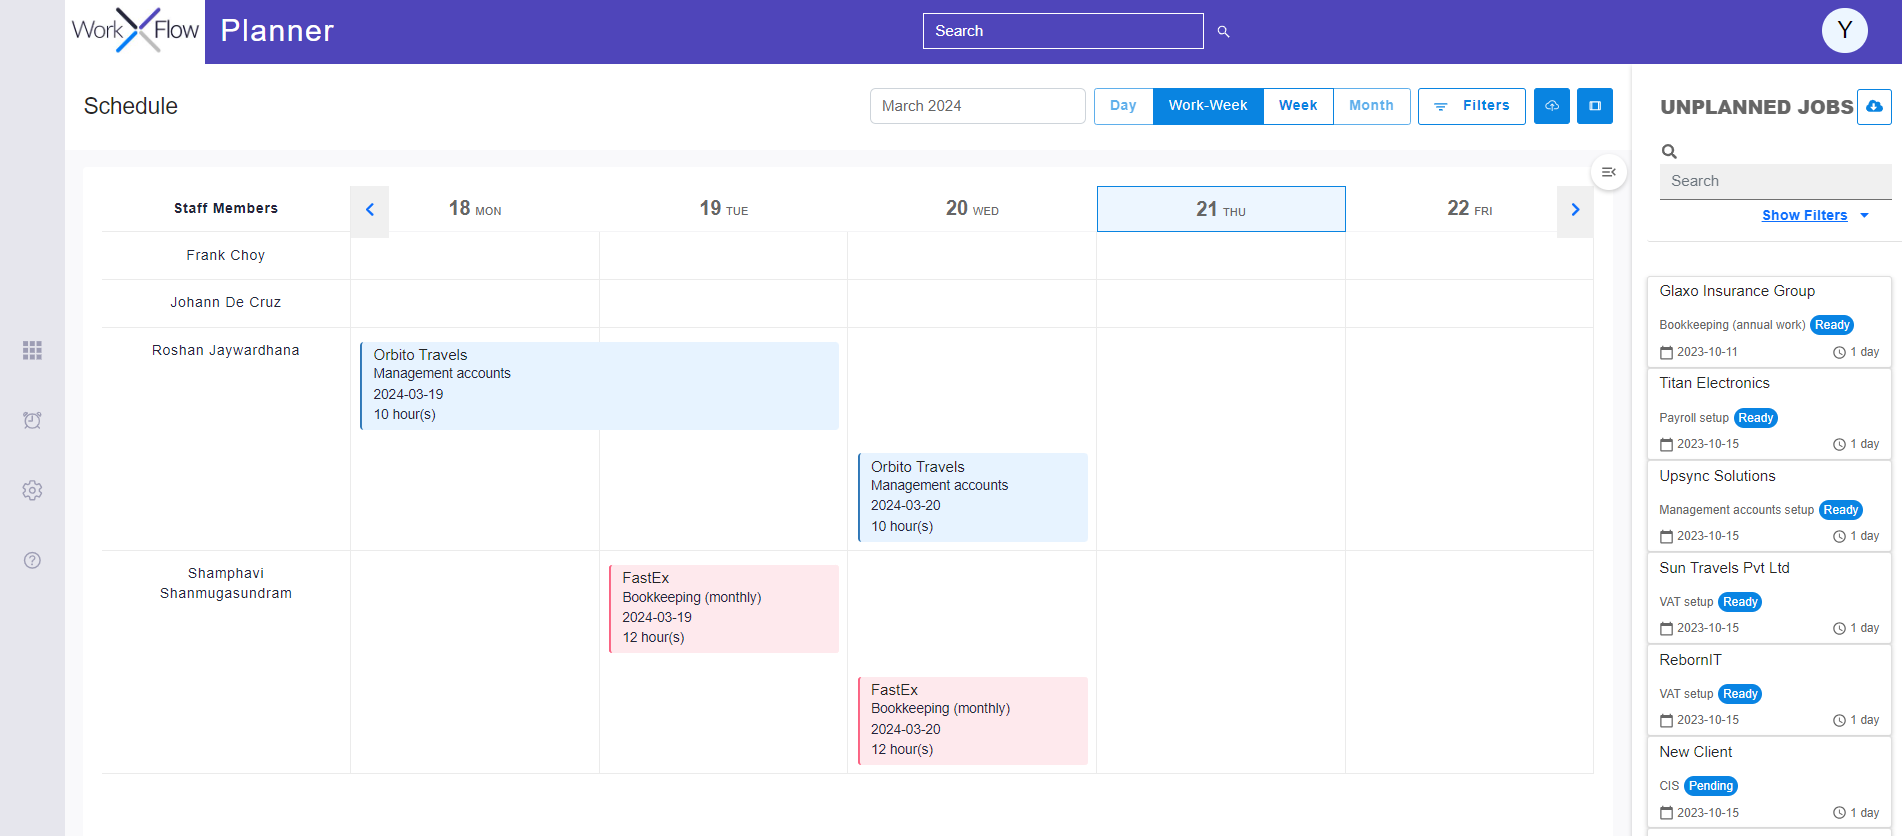Click the WorkFlow logo
Screen dimensions: 1902x836
(135, 31)
